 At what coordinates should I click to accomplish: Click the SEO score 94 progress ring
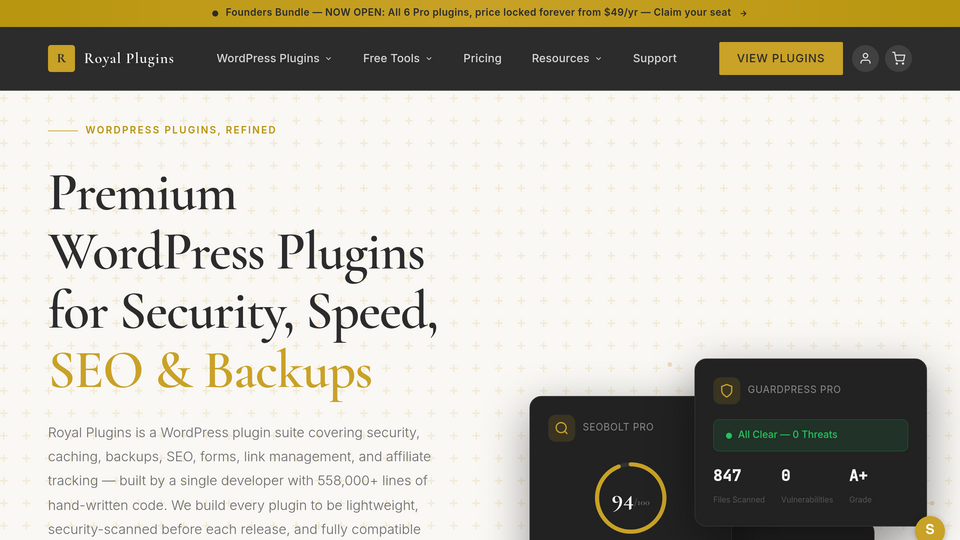pos(630,498)
